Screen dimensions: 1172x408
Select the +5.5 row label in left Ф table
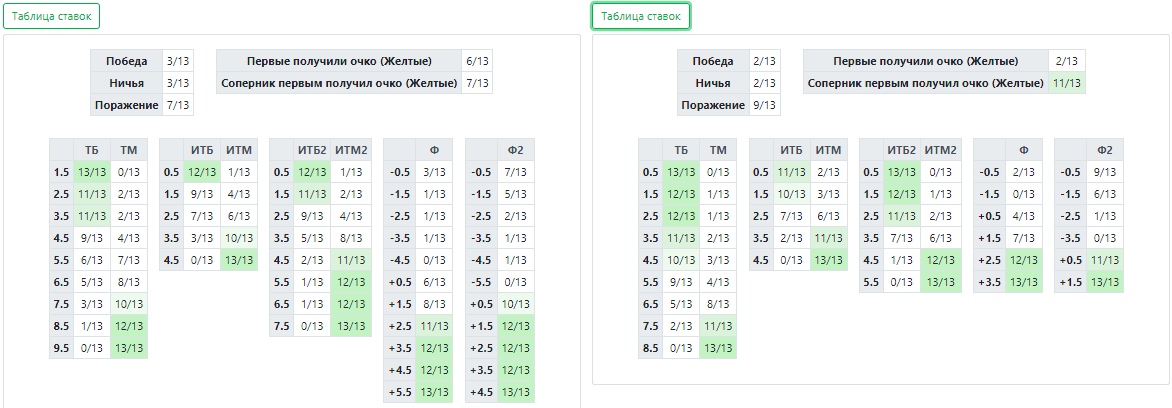(400, 392)
